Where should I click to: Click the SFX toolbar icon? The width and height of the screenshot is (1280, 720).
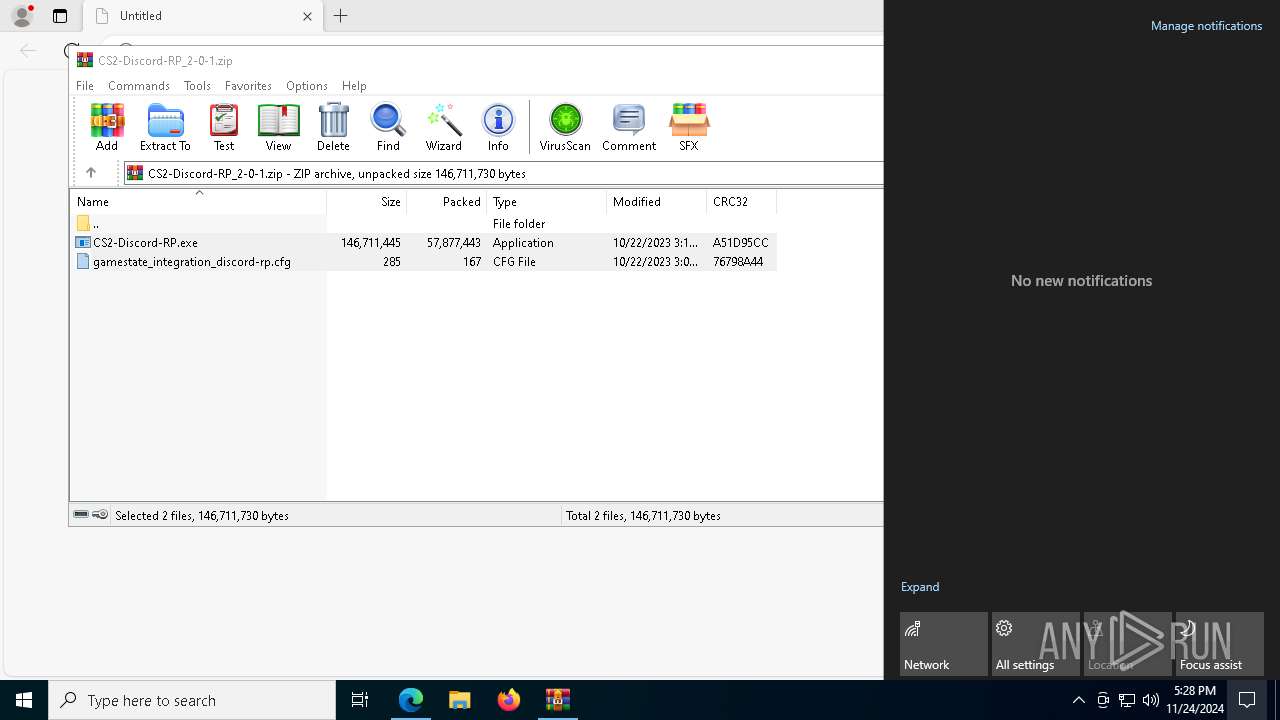(688, 127)
